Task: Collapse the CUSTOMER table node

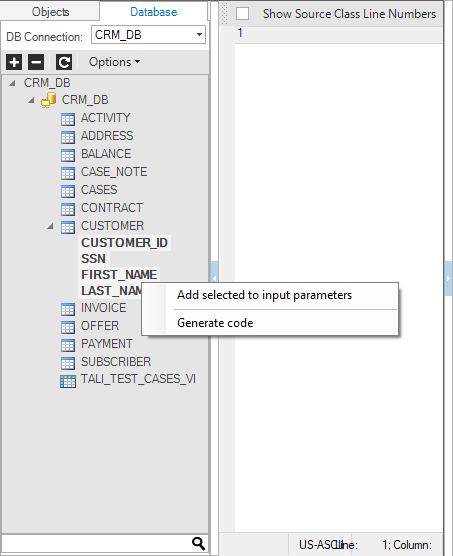Action: (50, 226)
